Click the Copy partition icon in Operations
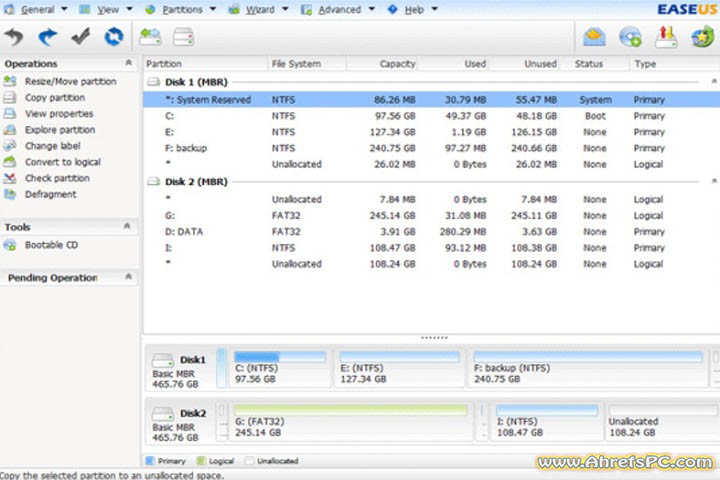 10,97
